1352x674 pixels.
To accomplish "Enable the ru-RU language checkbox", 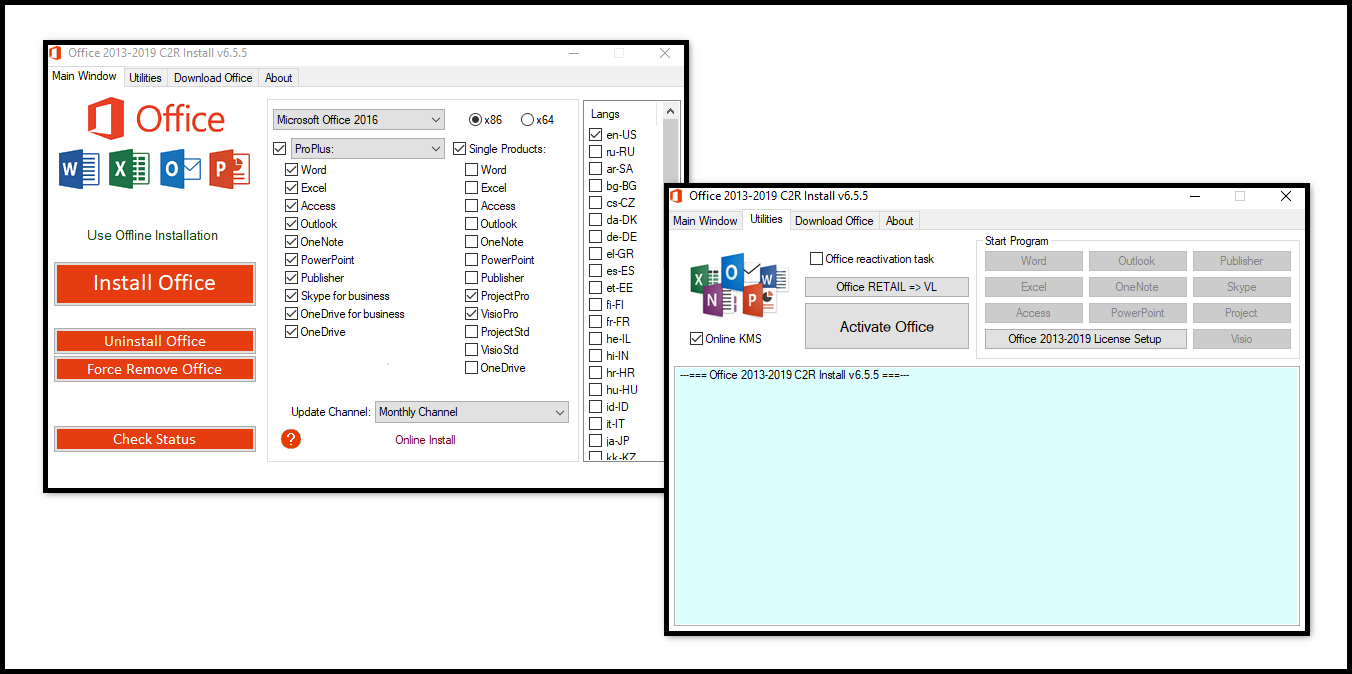I will point(596,152).
